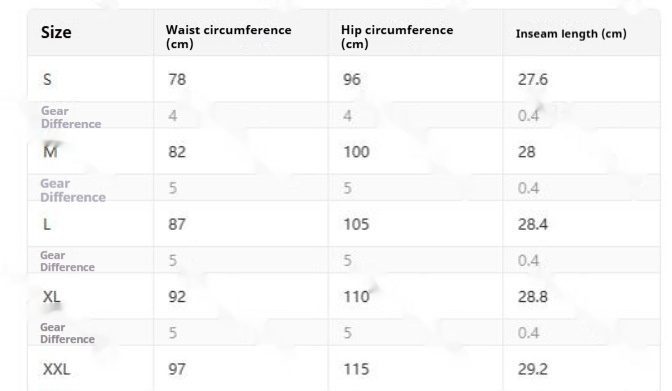This screenshot has height=391, width=672.
Task: Select waist value 87 for size L
Action: pyautogui.click(x=177, y=224)
